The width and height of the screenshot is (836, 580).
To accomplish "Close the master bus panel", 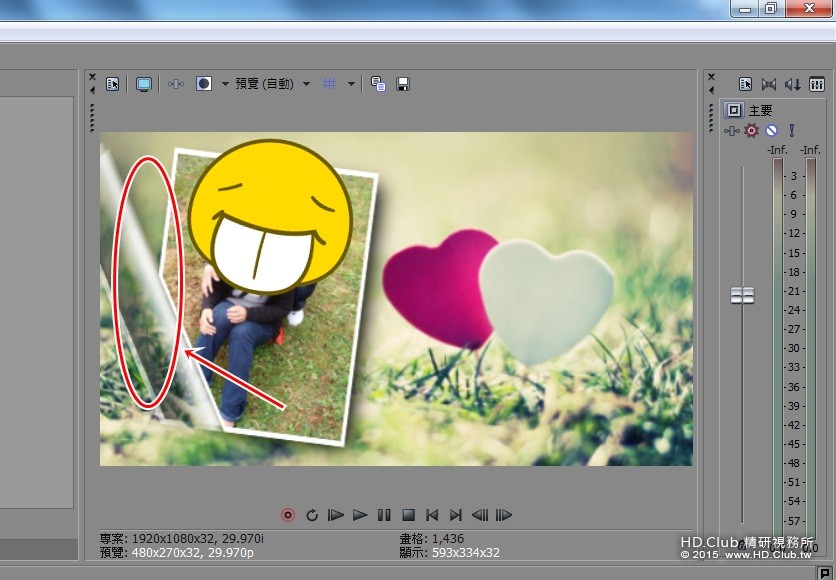I will 711,77.
